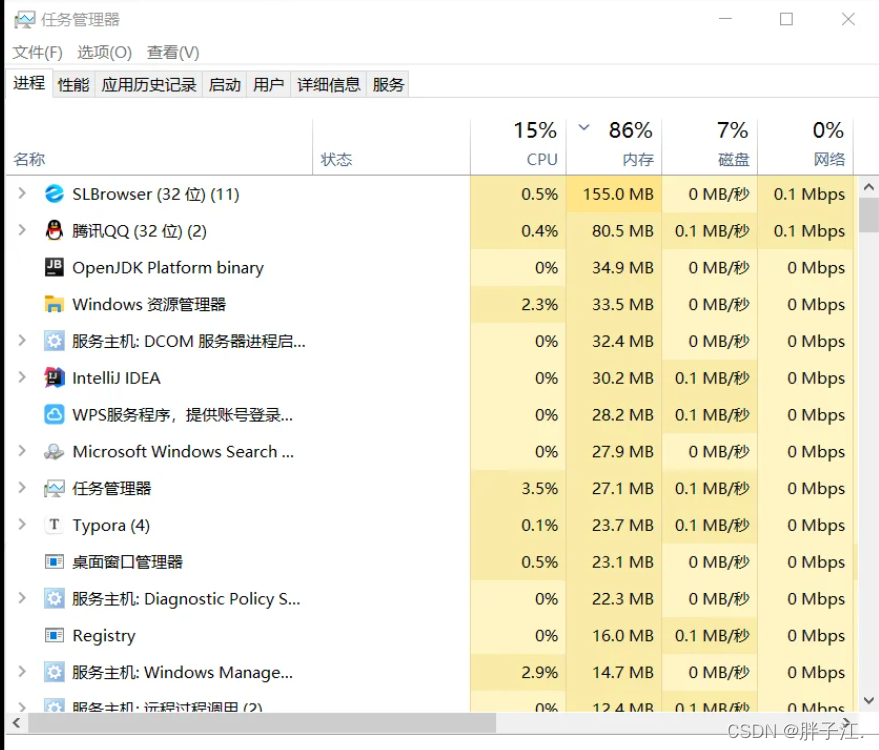Image resolution: width=879 pixels, height=750 pixels.
Task: Click the 34.9 MB memory value
Action: pyautogui.click(x=623, y=268)
